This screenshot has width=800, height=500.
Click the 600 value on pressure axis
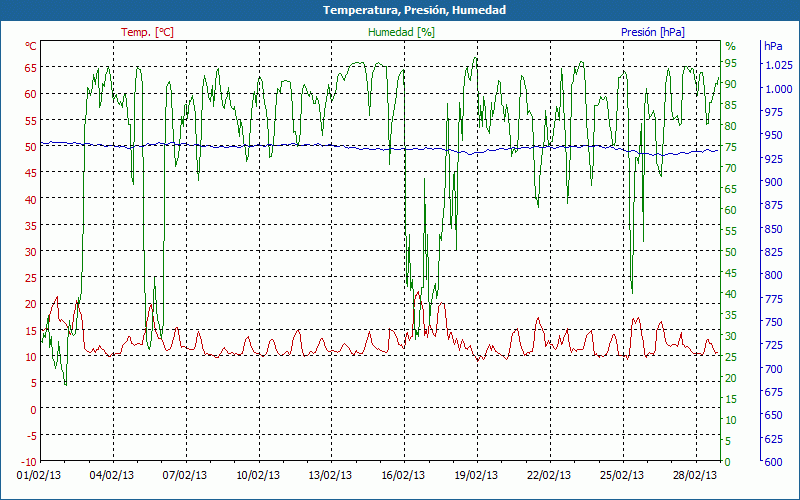pyautogui.click(x=773, y=462)
